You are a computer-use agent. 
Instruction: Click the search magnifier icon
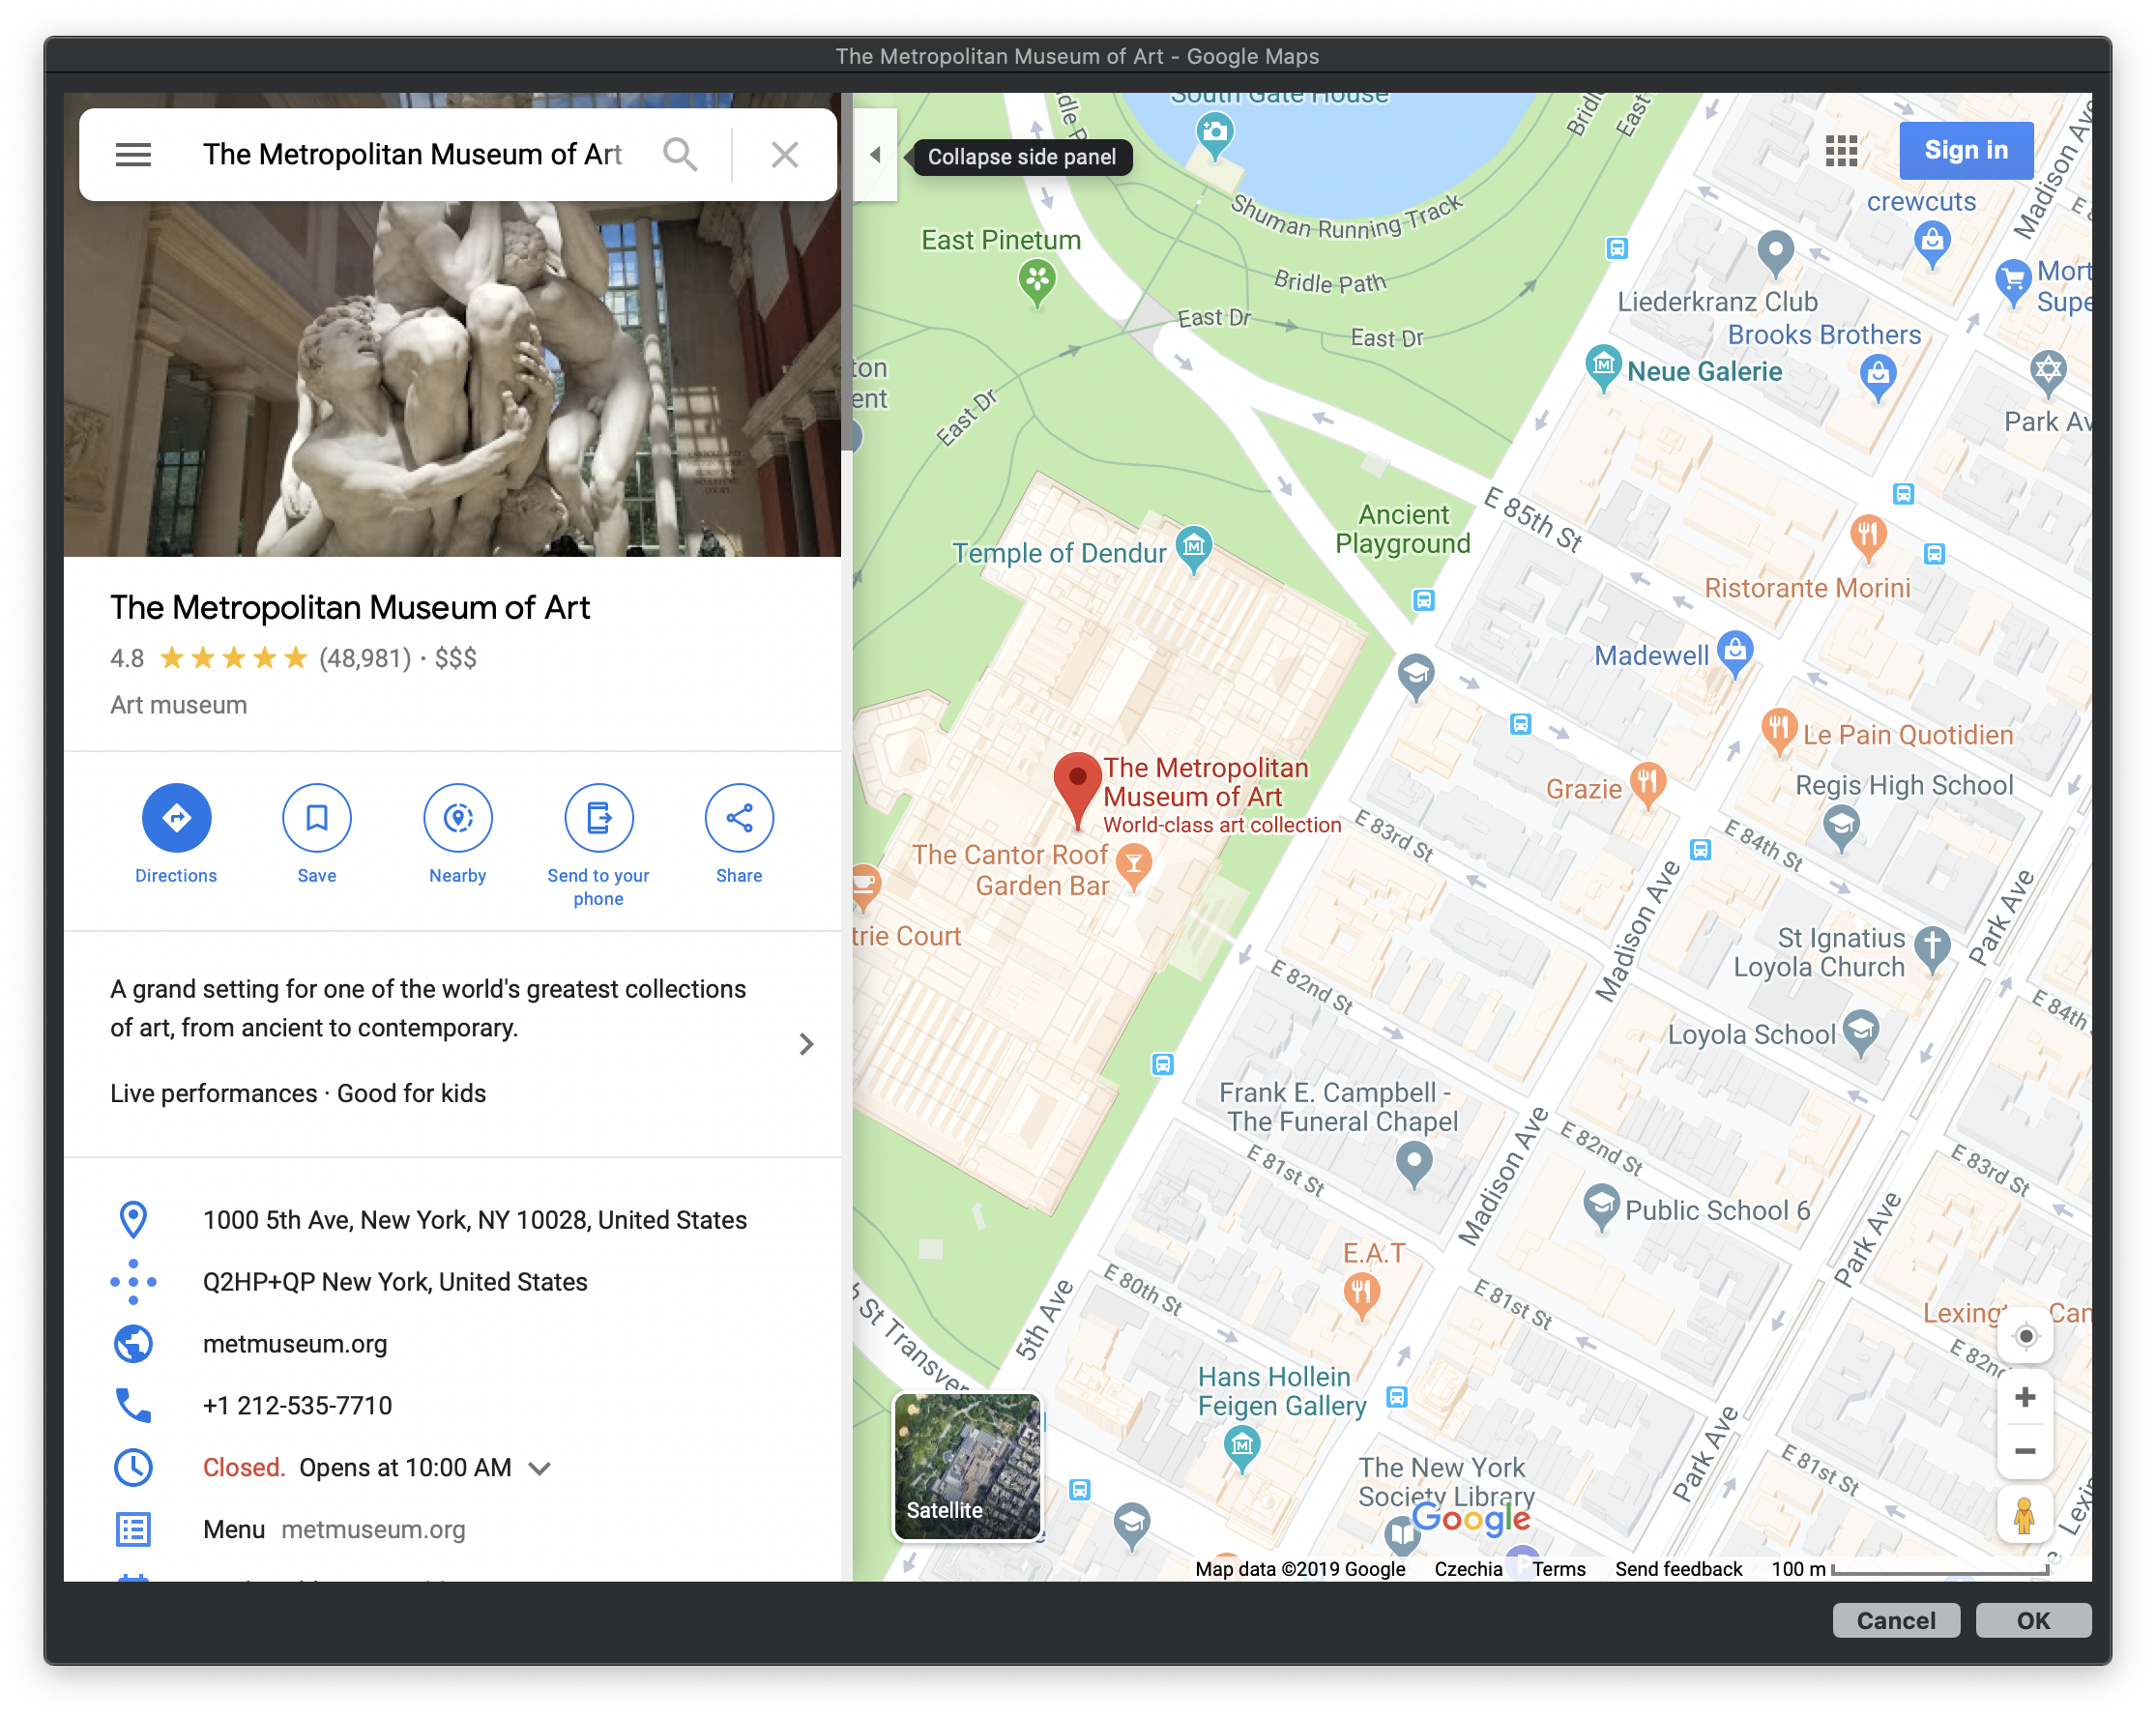680,154
